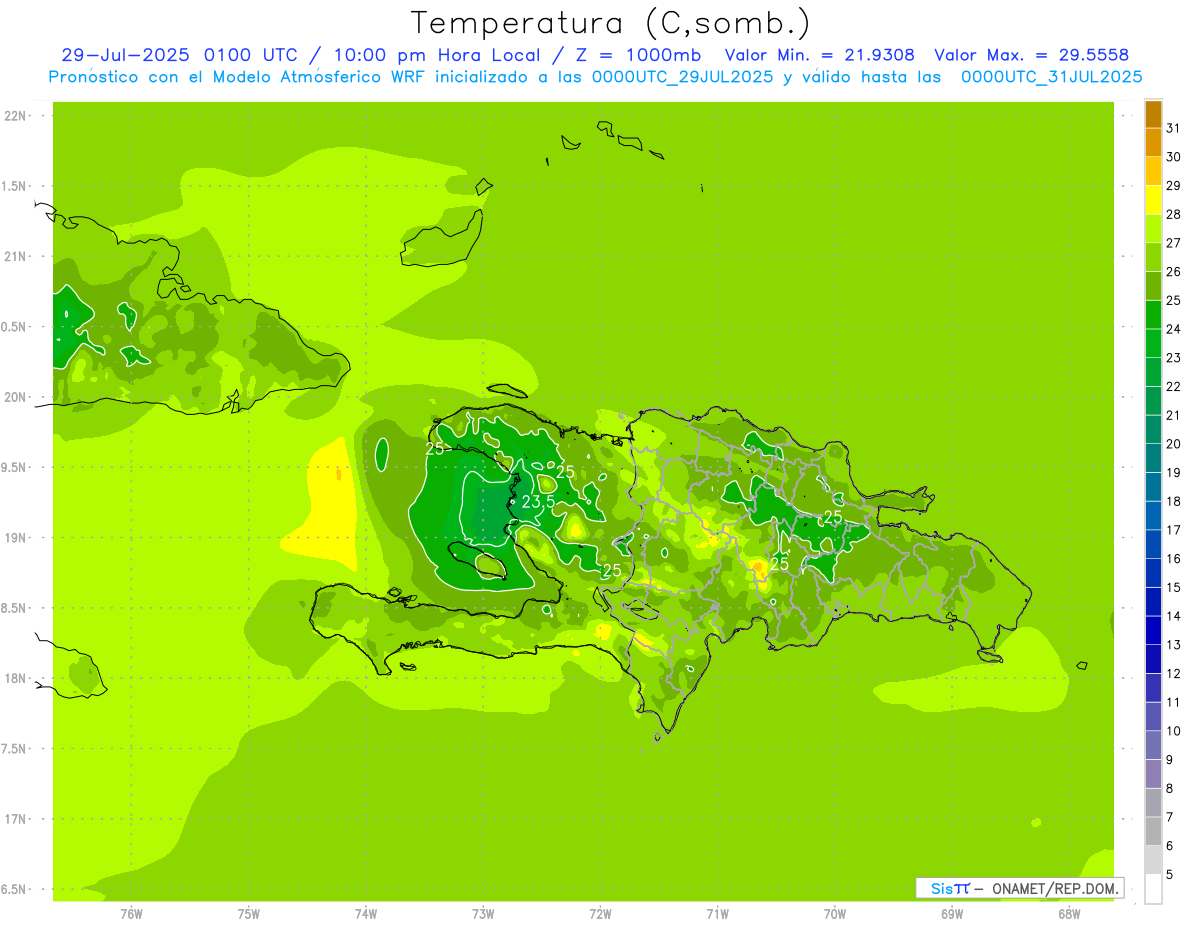Image resolution: width=1200 pixels, height=927 pixels.
Task: Click the legend value "30"
Action: click(1173, 157)
